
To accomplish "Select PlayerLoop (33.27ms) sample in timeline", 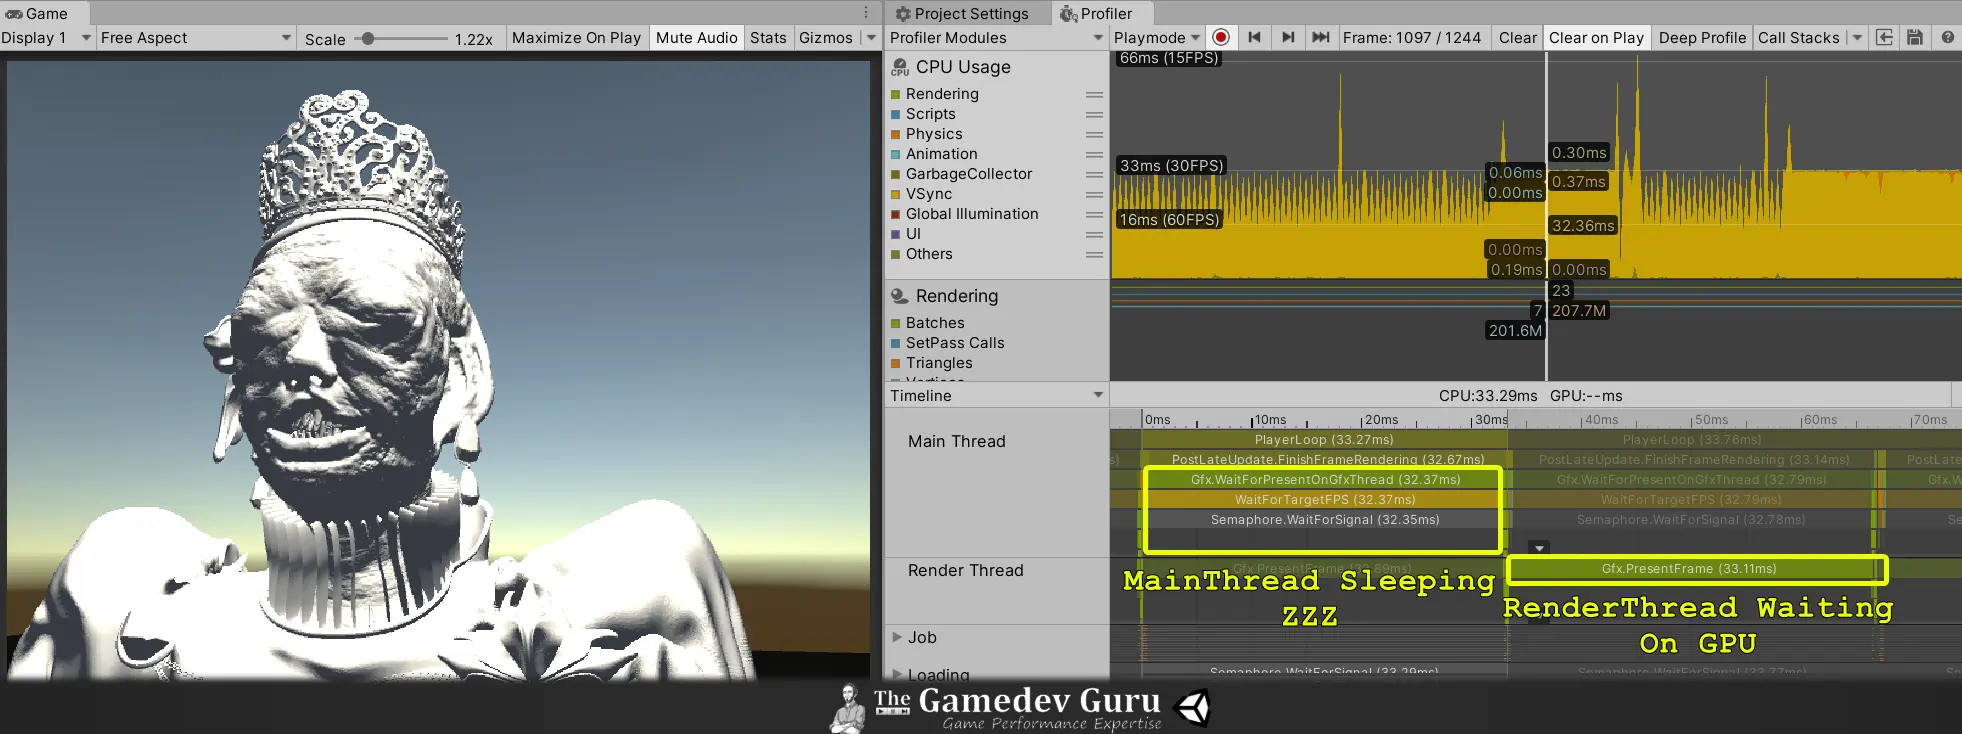I will 1324,439.
